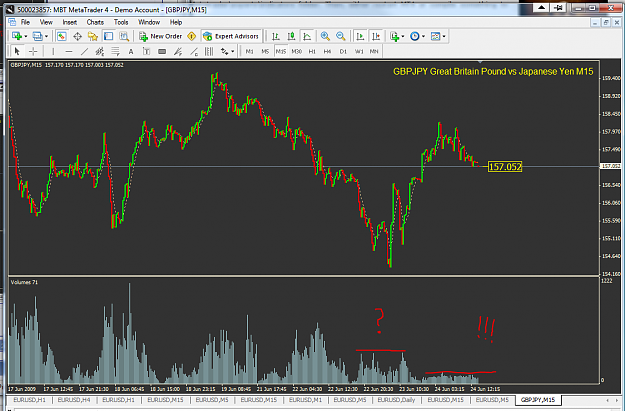Set timeframe to MN
Image resolution: width=625 pixels, height=411 pixels.
click(374, 51)
